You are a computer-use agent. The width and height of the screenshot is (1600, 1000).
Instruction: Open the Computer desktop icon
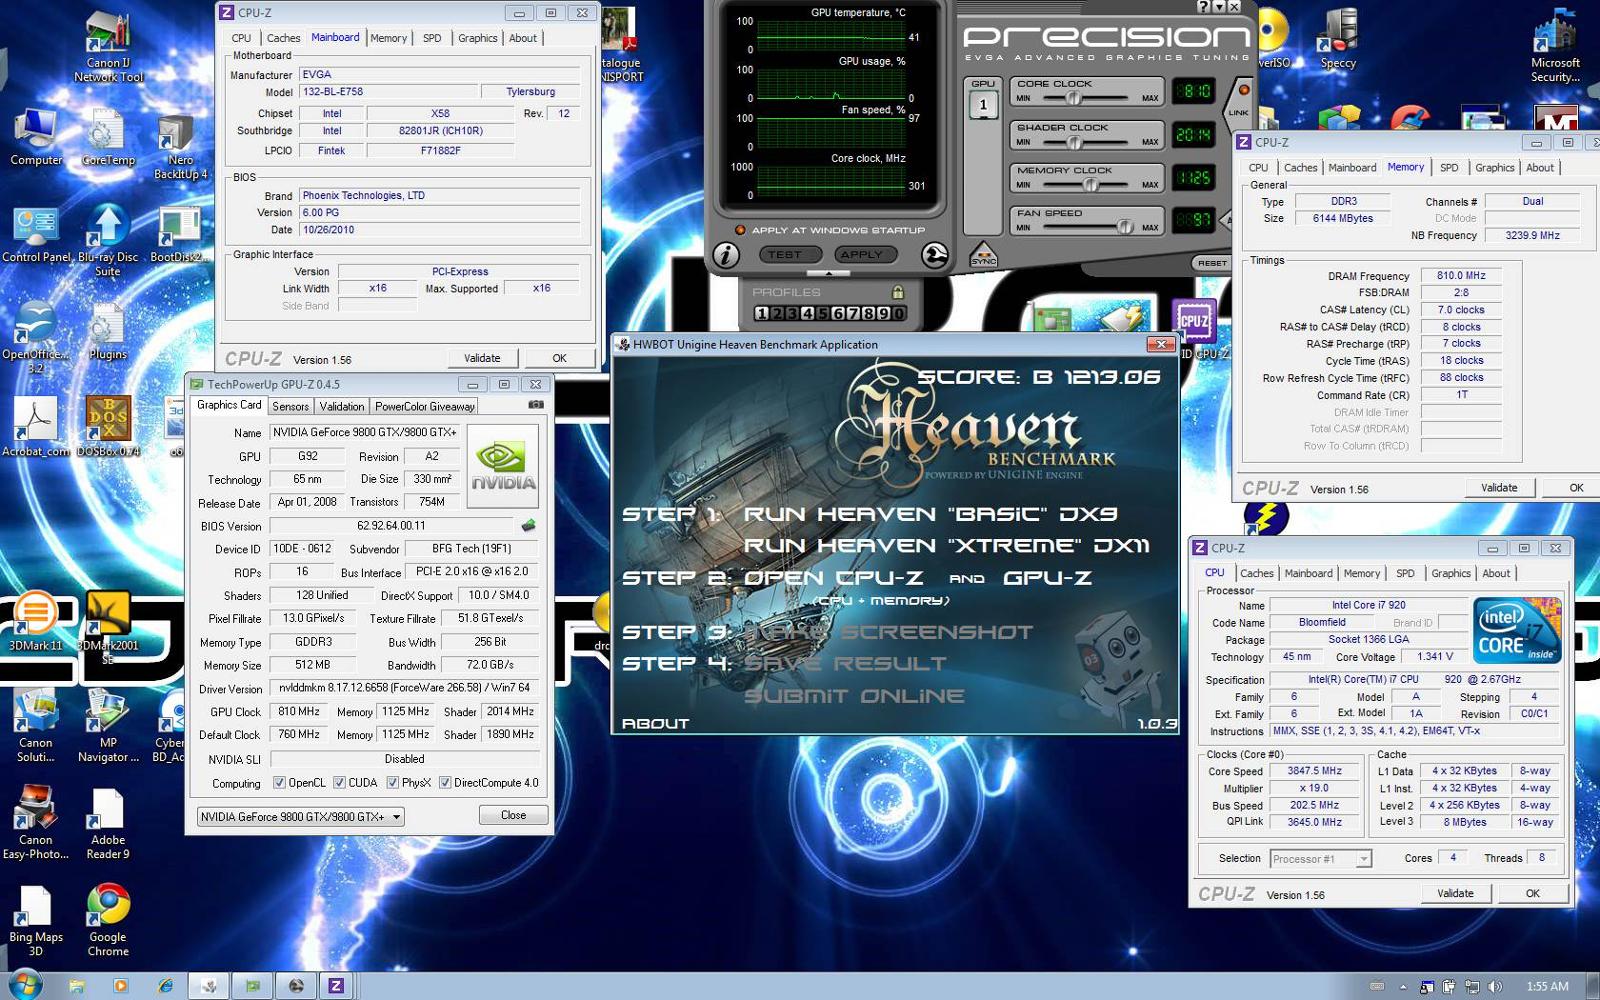[x=36, y=137]
